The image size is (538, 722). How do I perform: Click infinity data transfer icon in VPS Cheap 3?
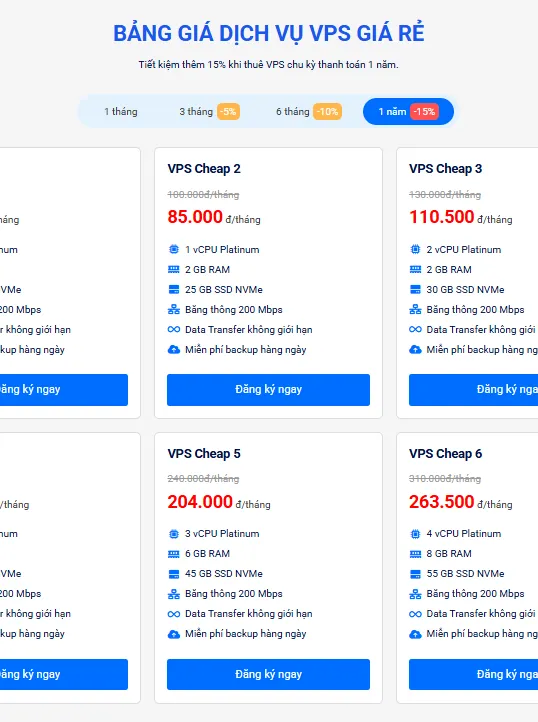(415, 329)
